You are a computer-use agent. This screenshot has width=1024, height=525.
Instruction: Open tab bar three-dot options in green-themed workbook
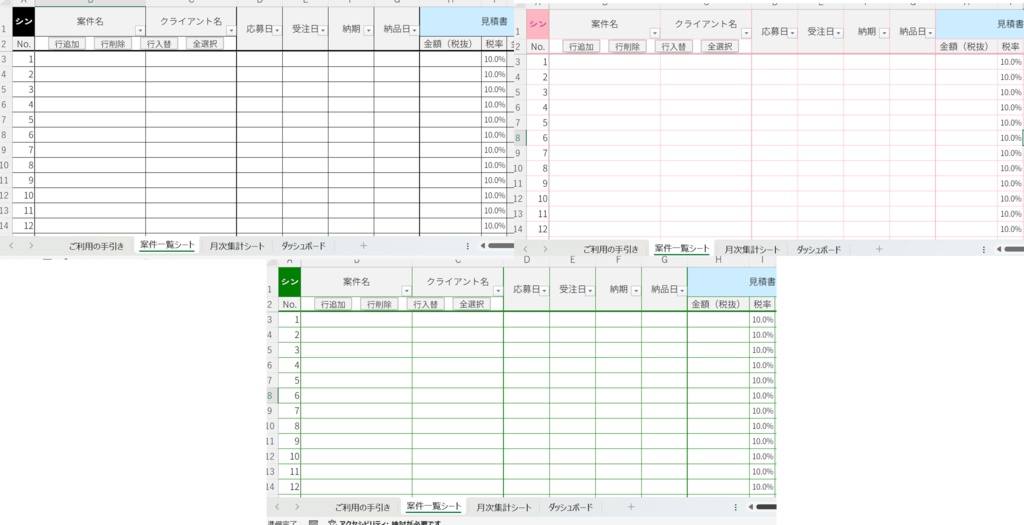tap(735, 507)
